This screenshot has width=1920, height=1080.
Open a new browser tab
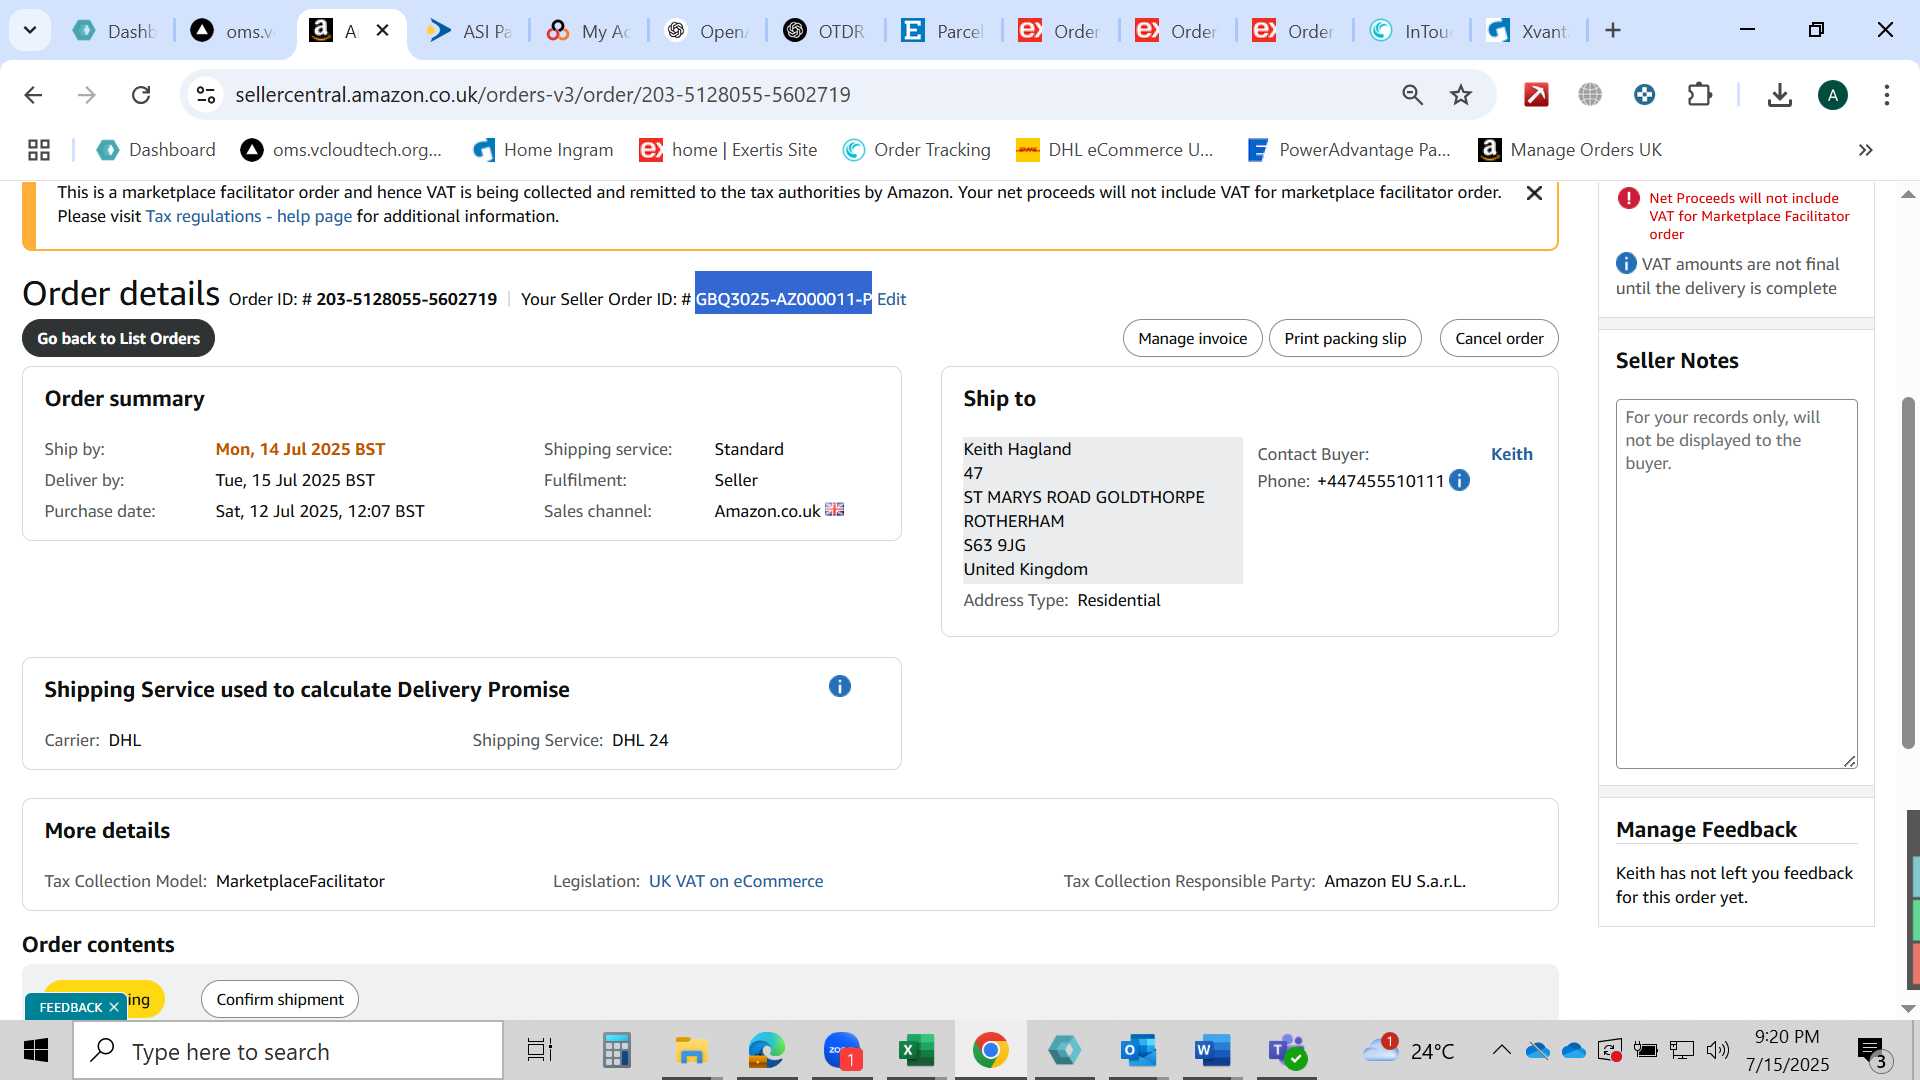[1613, 31]
